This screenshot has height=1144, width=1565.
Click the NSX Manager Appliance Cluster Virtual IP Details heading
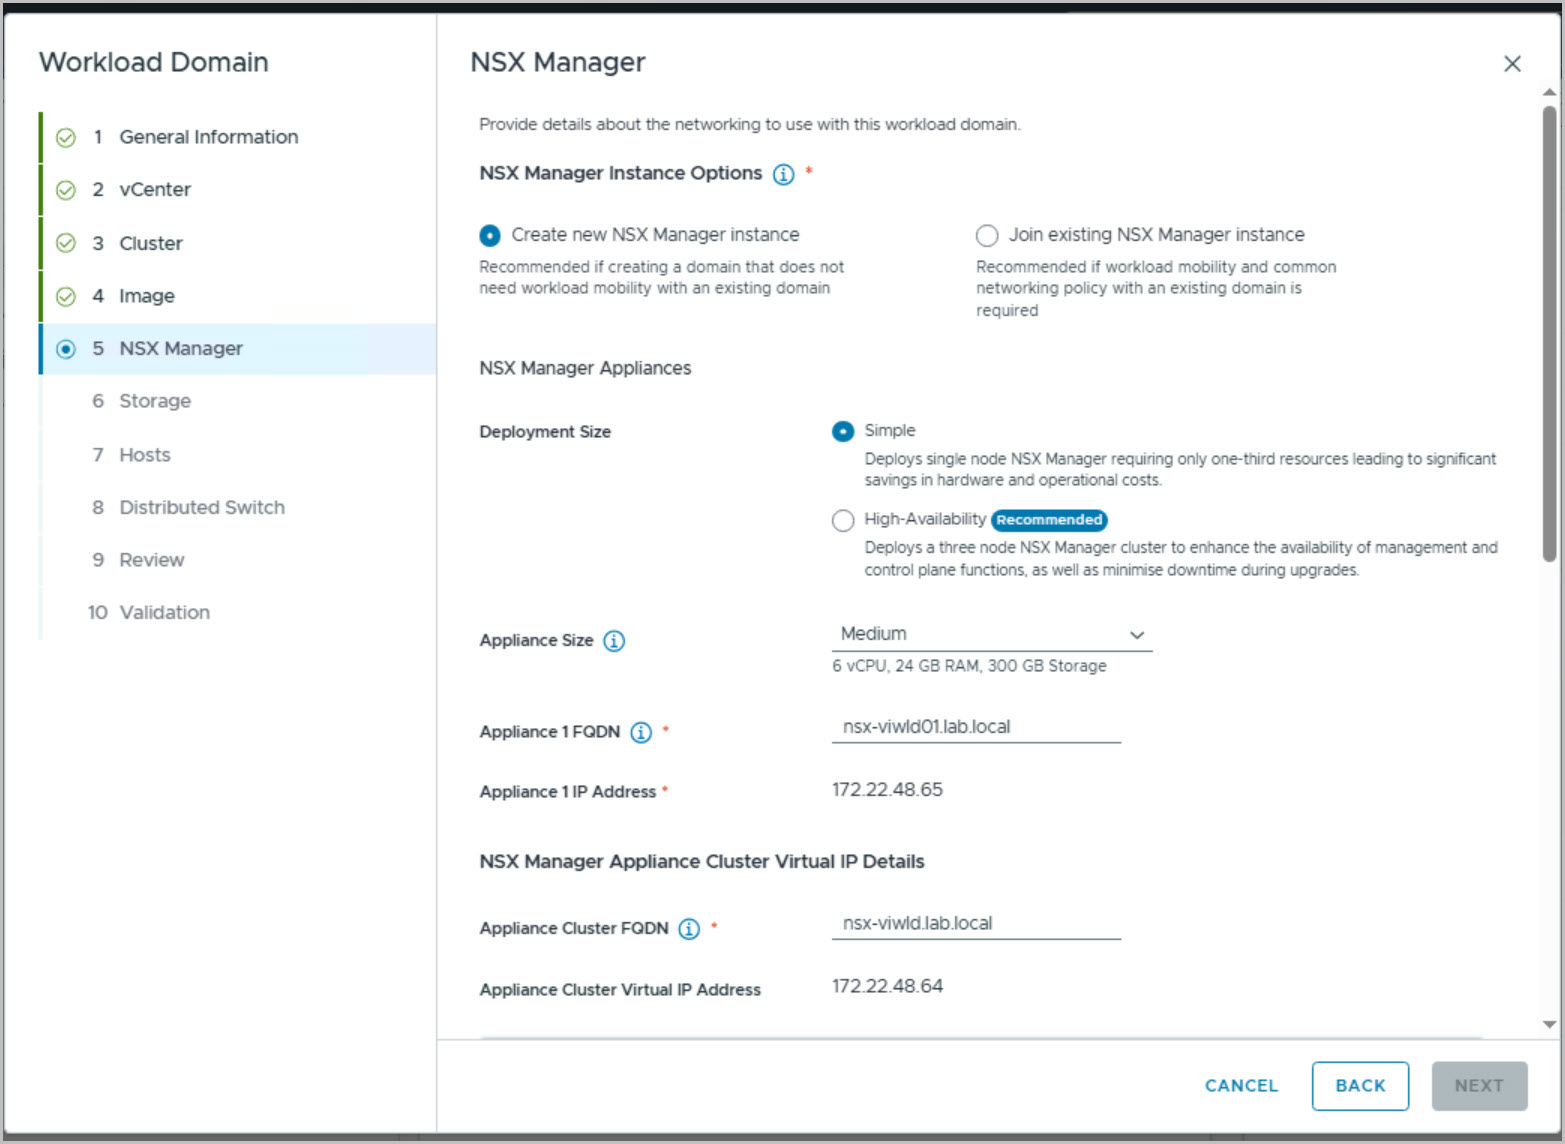(x=701, y=862)
